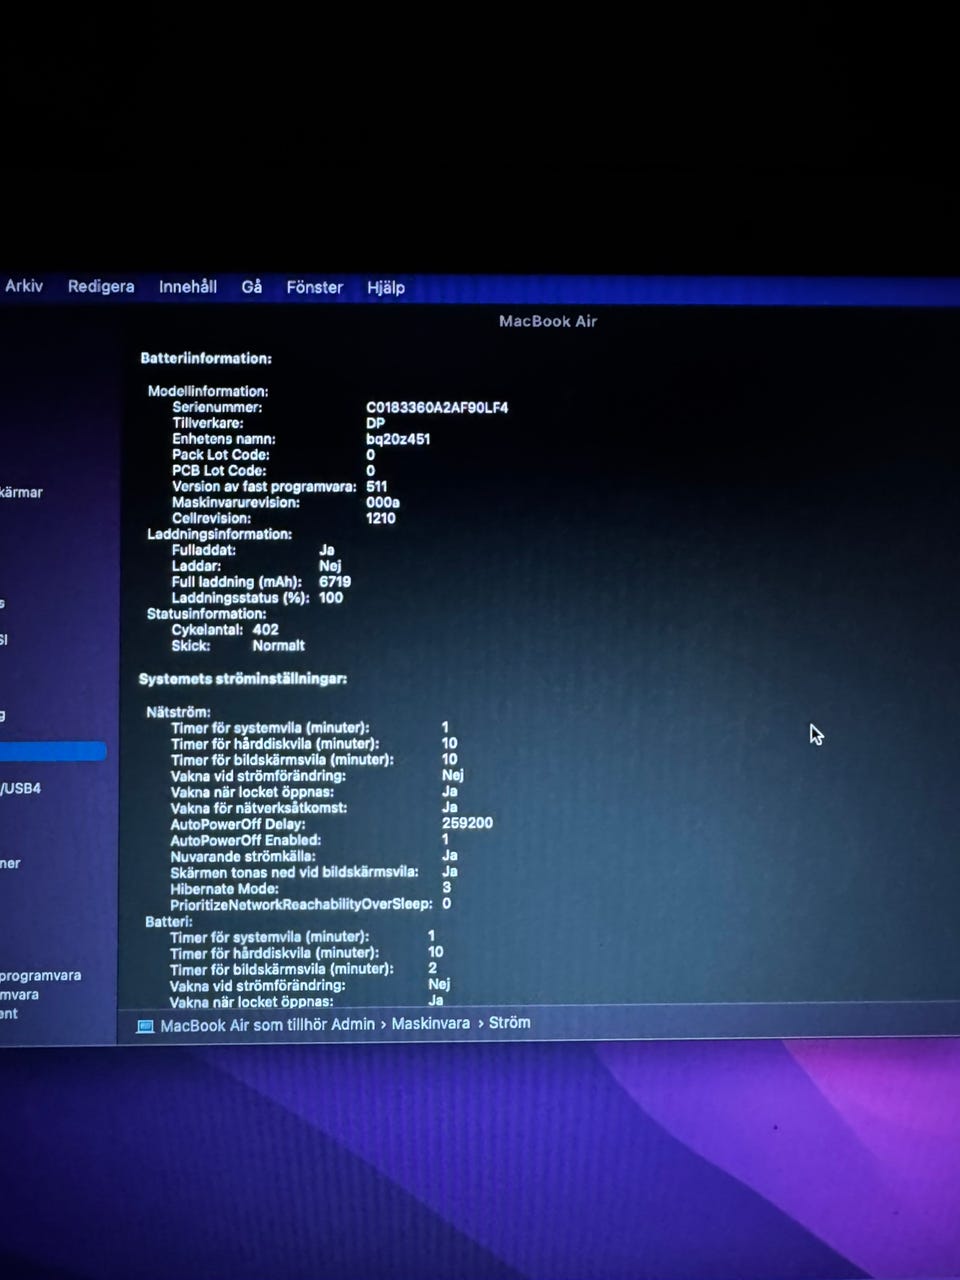
Task: Click Maskinvara in the path bar
Action: coord(430,1024)
